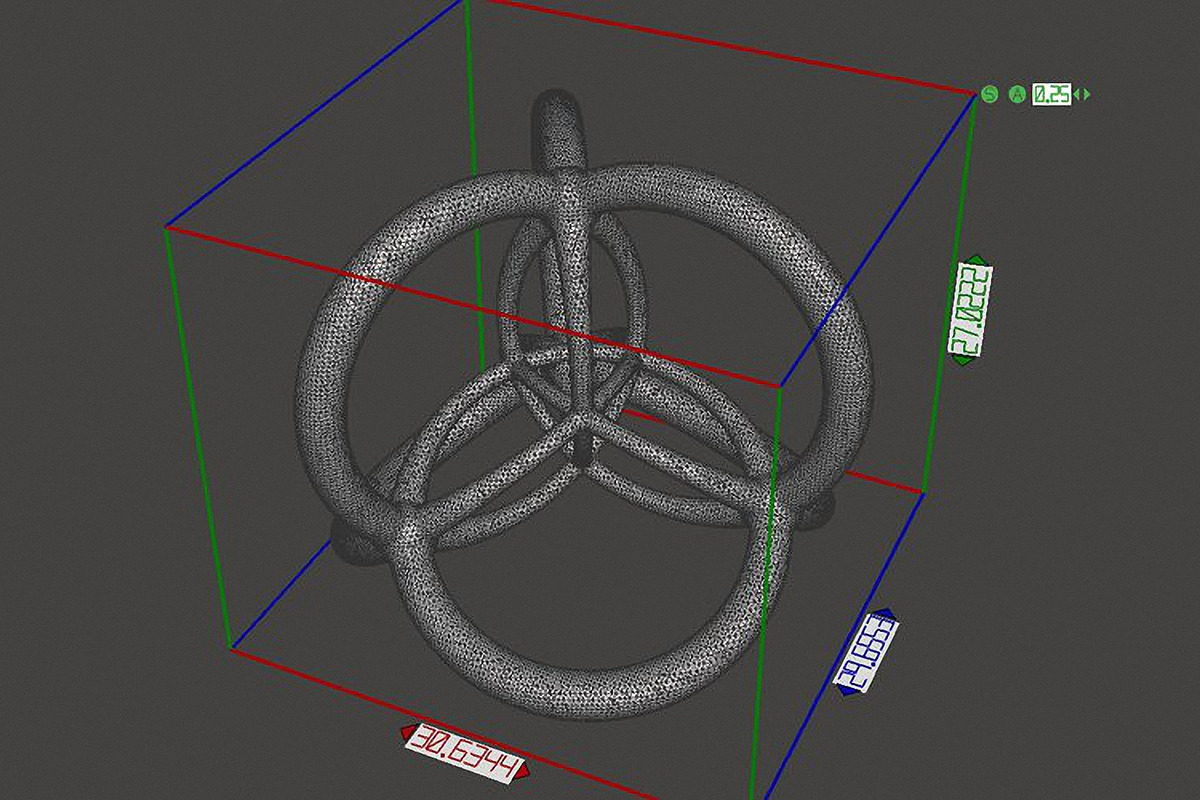The height and width of the screenshot is (800, 1200).
Task: Click the arrow above the blue dimension value
Action: click(x=883, y=614)
